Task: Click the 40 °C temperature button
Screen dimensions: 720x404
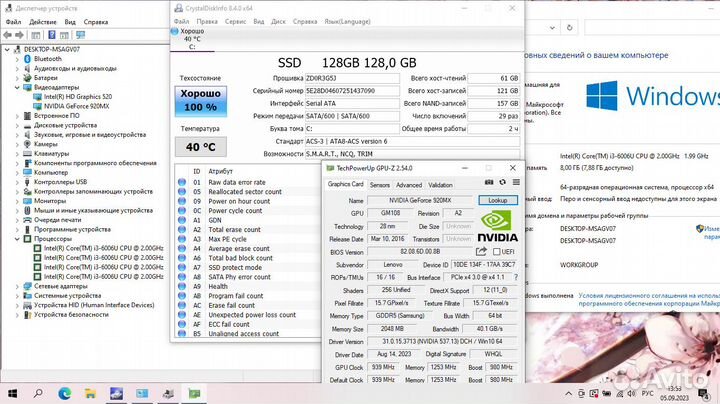Action: (x=201, y=147)
